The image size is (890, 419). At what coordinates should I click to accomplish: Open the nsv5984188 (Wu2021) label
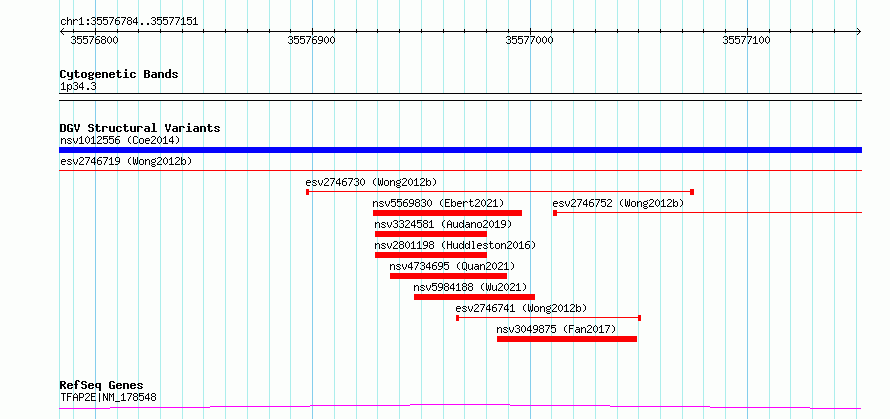pyautogui.click(x=471, y=287)
